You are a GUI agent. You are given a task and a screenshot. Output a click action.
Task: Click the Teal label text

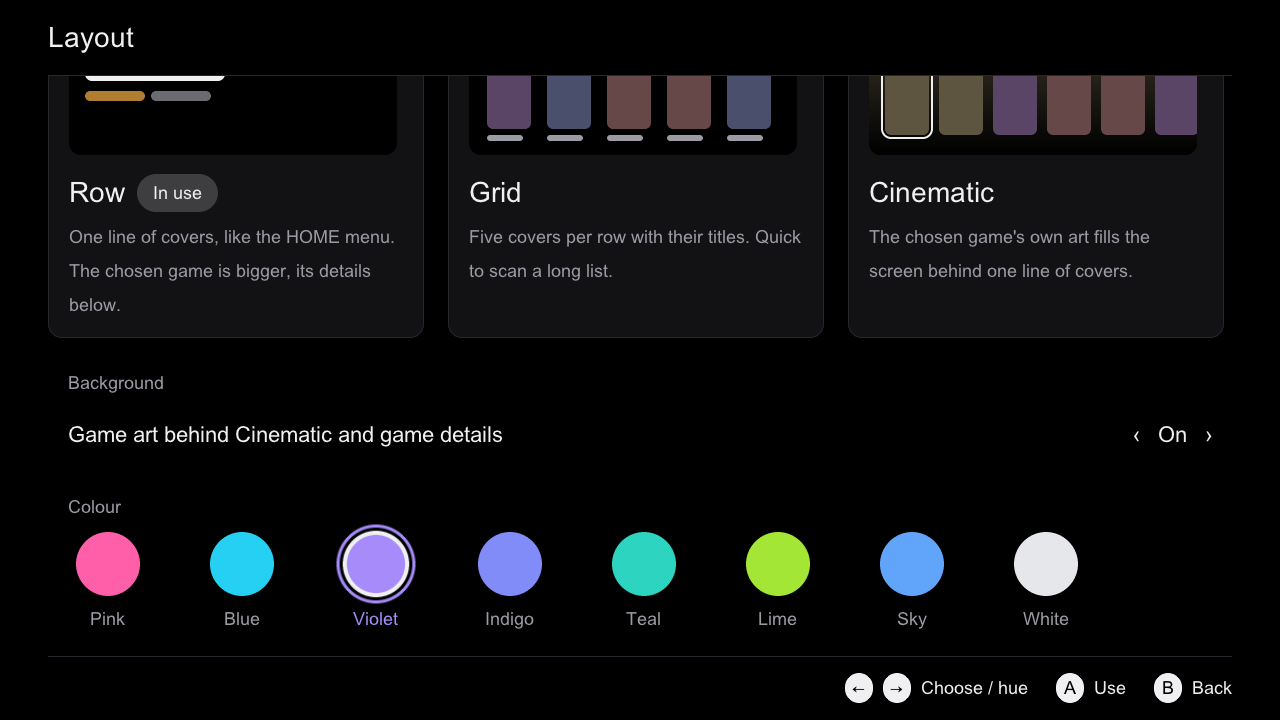[644, 619]
